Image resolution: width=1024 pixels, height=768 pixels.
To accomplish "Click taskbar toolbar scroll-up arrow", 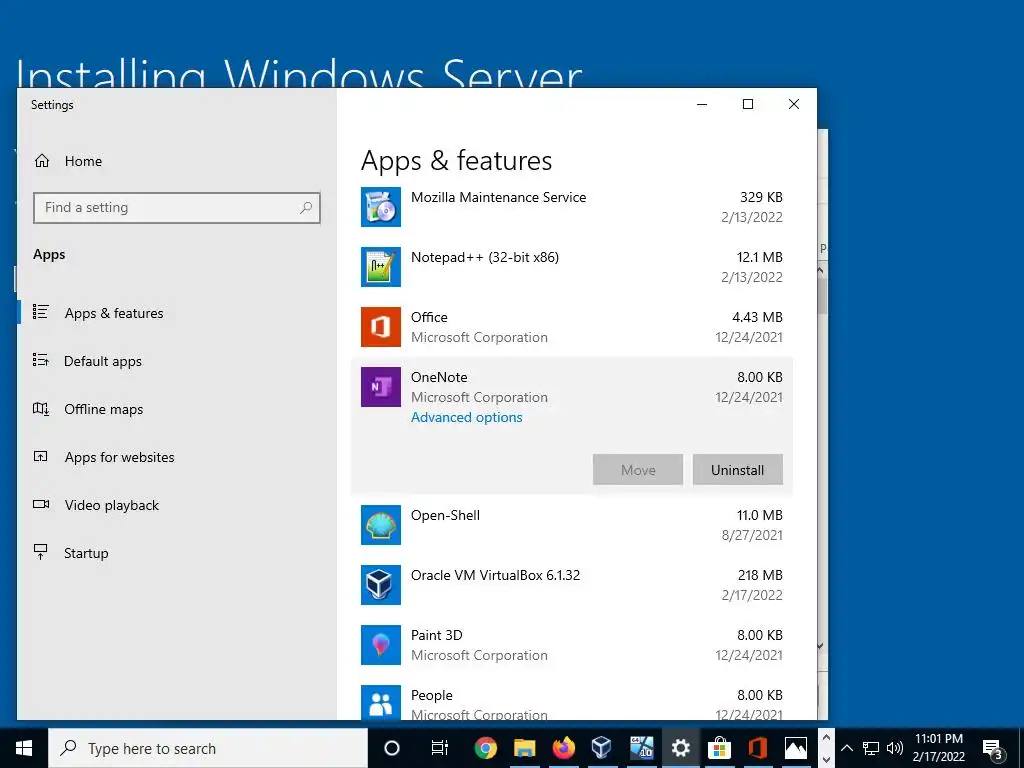I will [x=826, y=738].
